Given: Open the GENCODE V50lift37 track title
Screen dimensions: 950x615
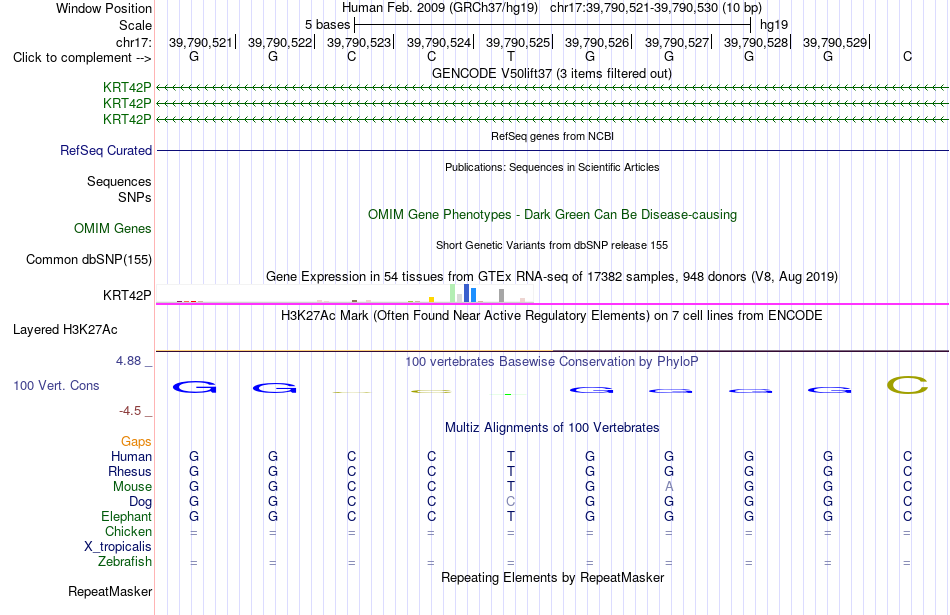Looking at the screenshot, I should click(x=551, y=73).
